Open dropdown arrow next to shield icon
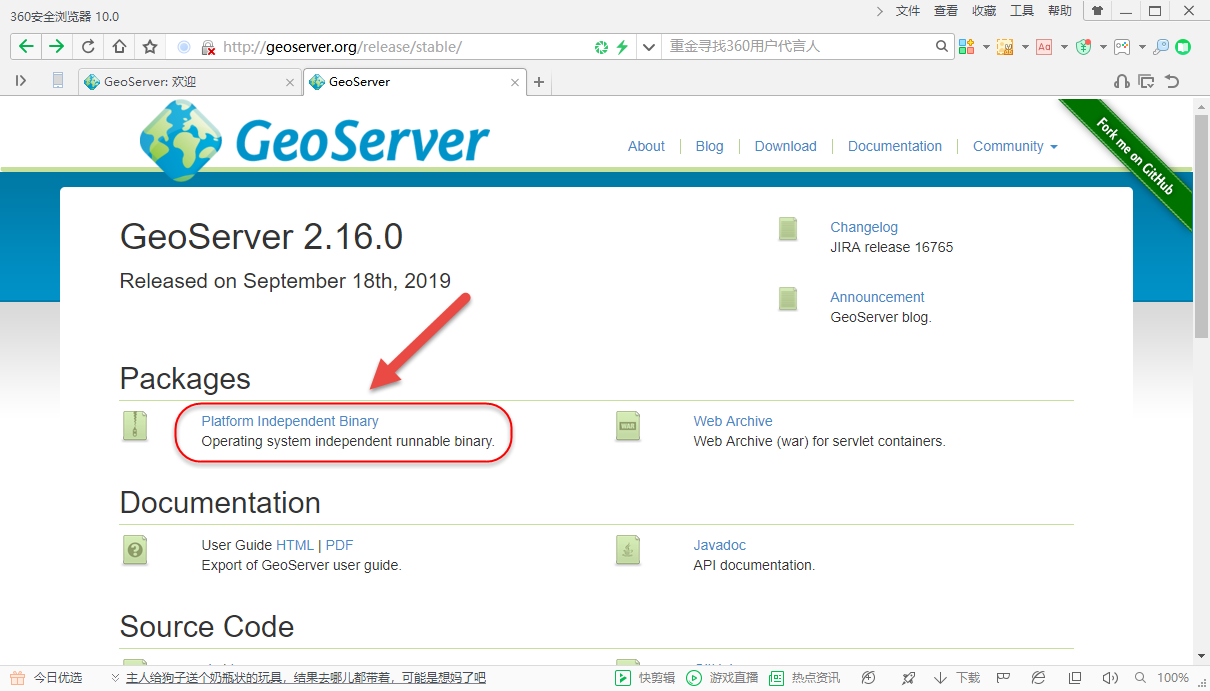This screenshot has width=1210, height=691. (x=1103, y=47)
